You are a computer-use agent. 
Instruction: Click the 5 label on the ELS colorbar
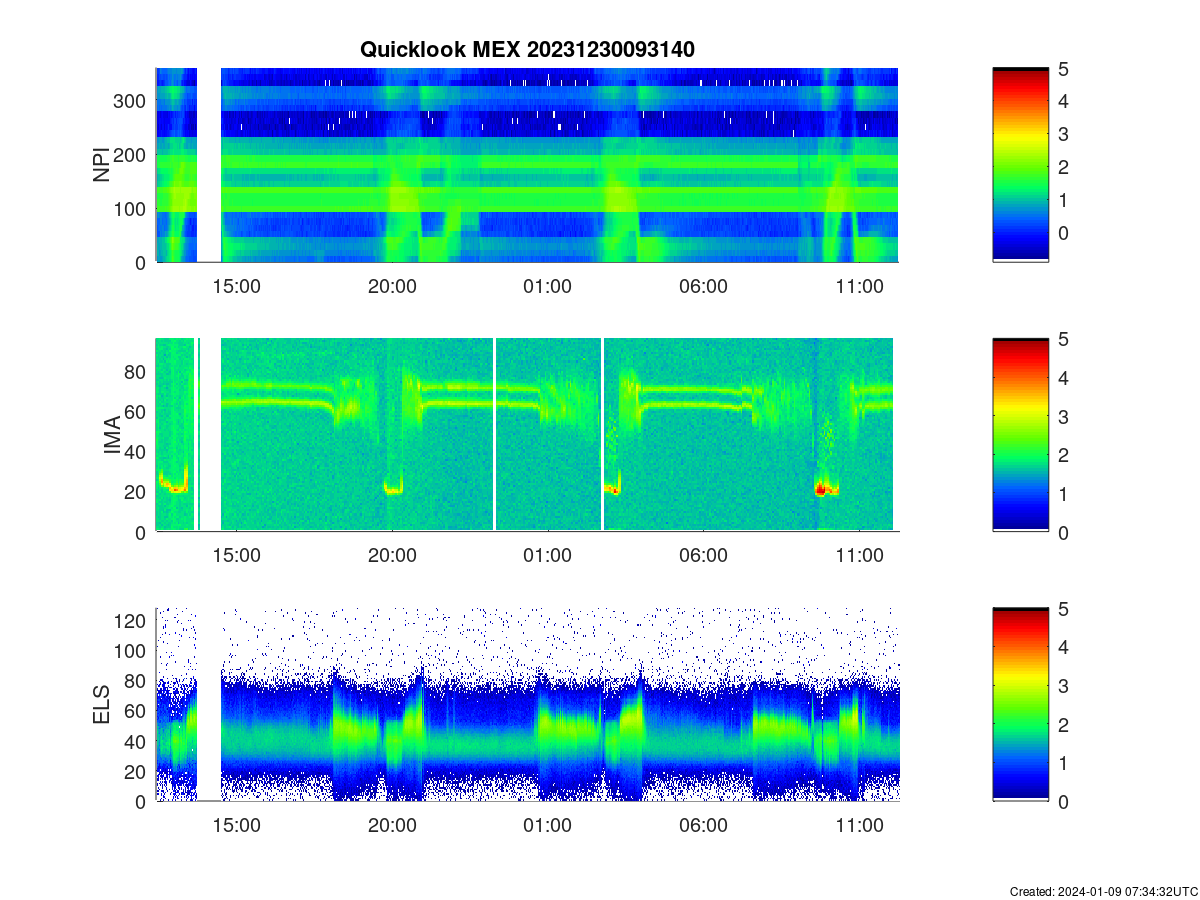1066,607
